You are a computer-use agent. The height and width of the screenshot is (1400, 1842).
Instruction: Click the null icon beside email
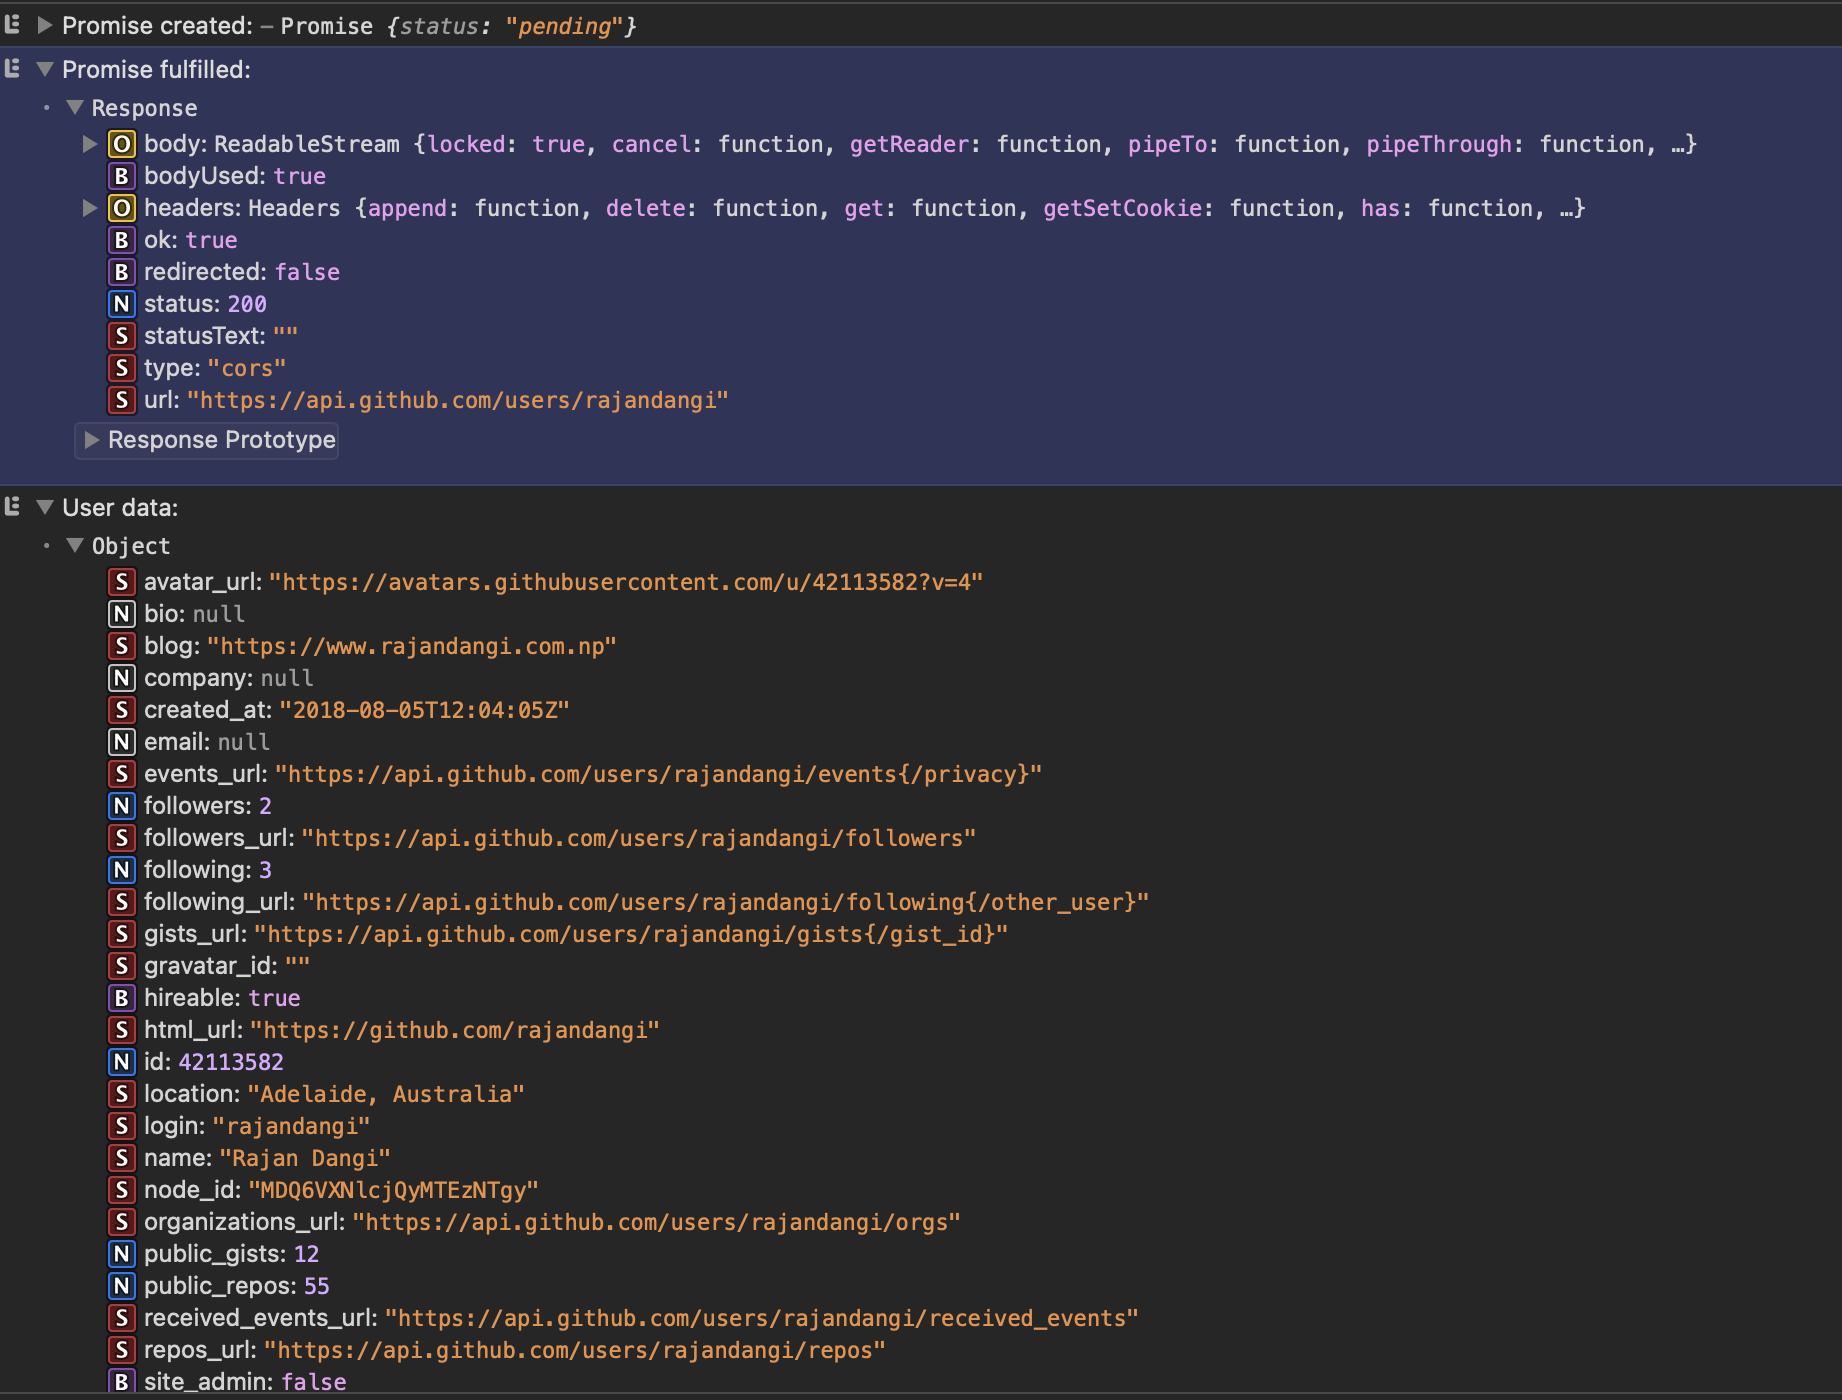(121, 742)
